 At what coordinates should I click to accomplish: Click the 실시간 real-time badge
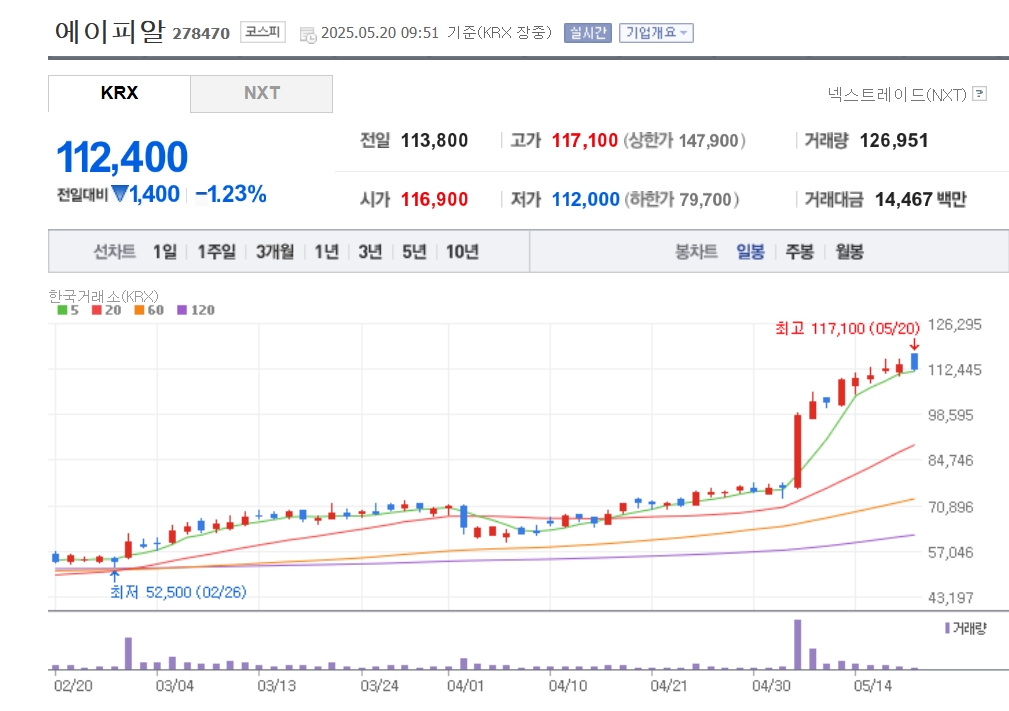click(588, 33)
